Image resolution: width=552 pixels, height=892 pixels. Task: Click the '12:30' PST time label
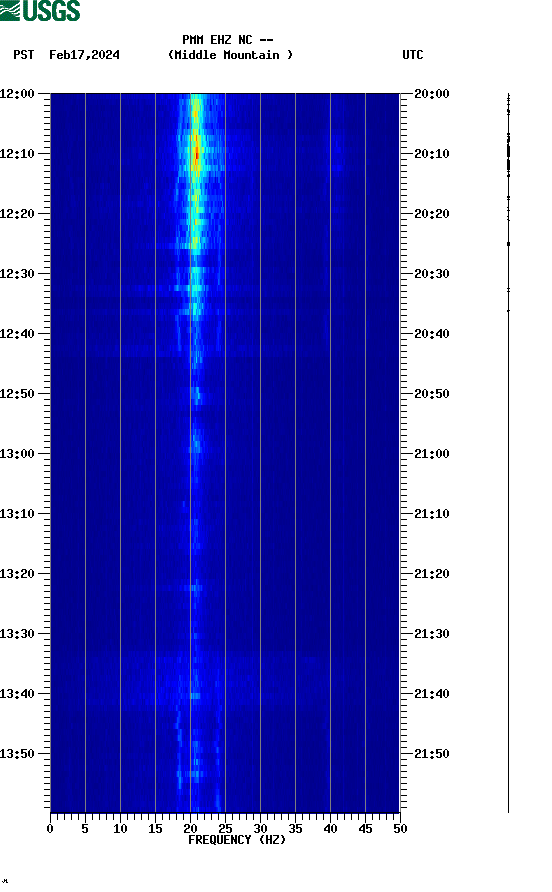coord(17,274)
